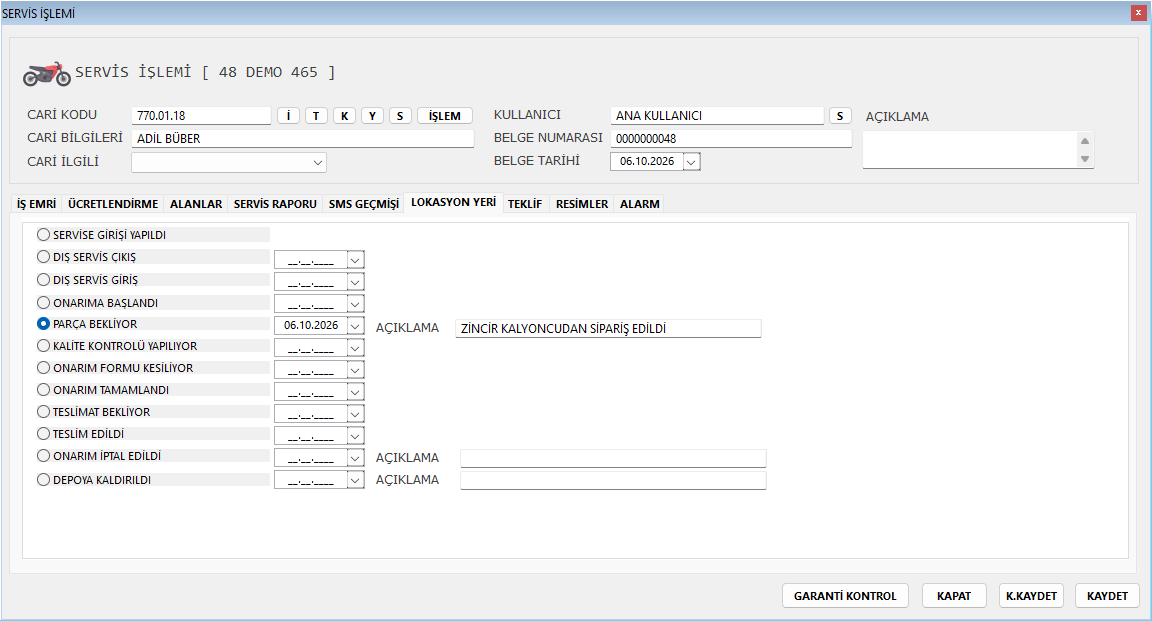Open the DIŞ SERVİS ÇIKIŞ date dropdown
Screen dimensions: 1152x621
pos(355,259)
